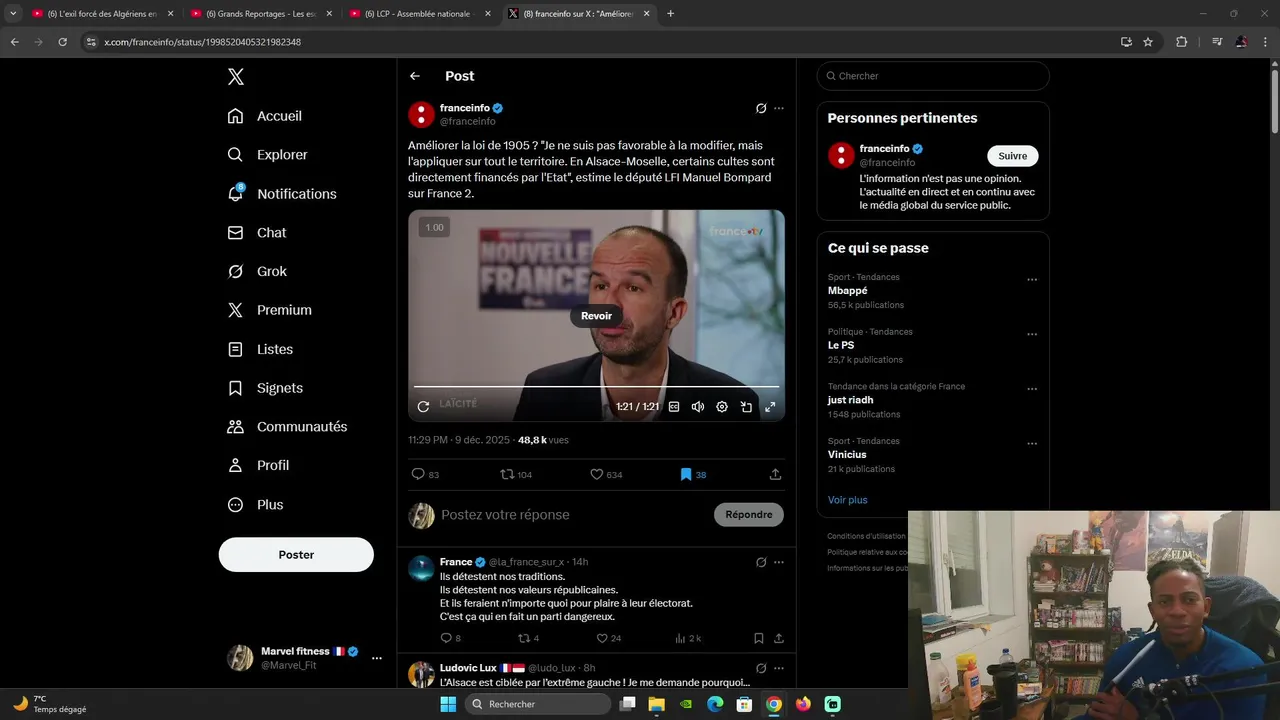Click the Répondre button
The height and width of the screenshot is (720, 1280).
click(x=749, y=515)
